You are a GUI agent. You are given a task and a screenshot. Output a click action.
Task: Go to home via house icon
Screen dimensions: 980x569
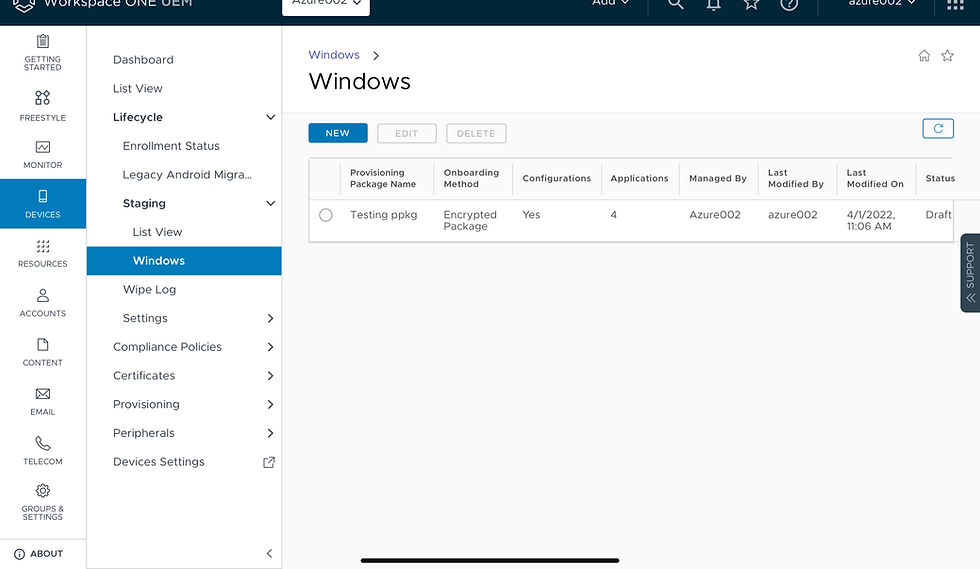point(924,56)
